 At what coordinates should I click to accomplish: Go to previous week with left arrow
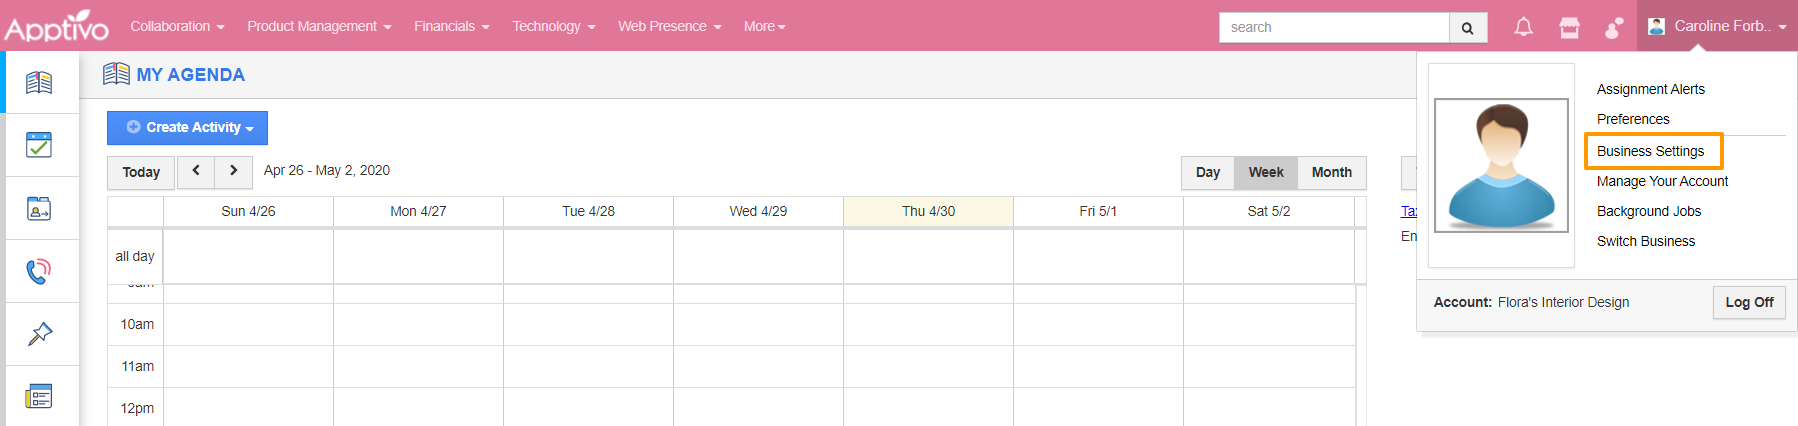[x=196, y=171]
